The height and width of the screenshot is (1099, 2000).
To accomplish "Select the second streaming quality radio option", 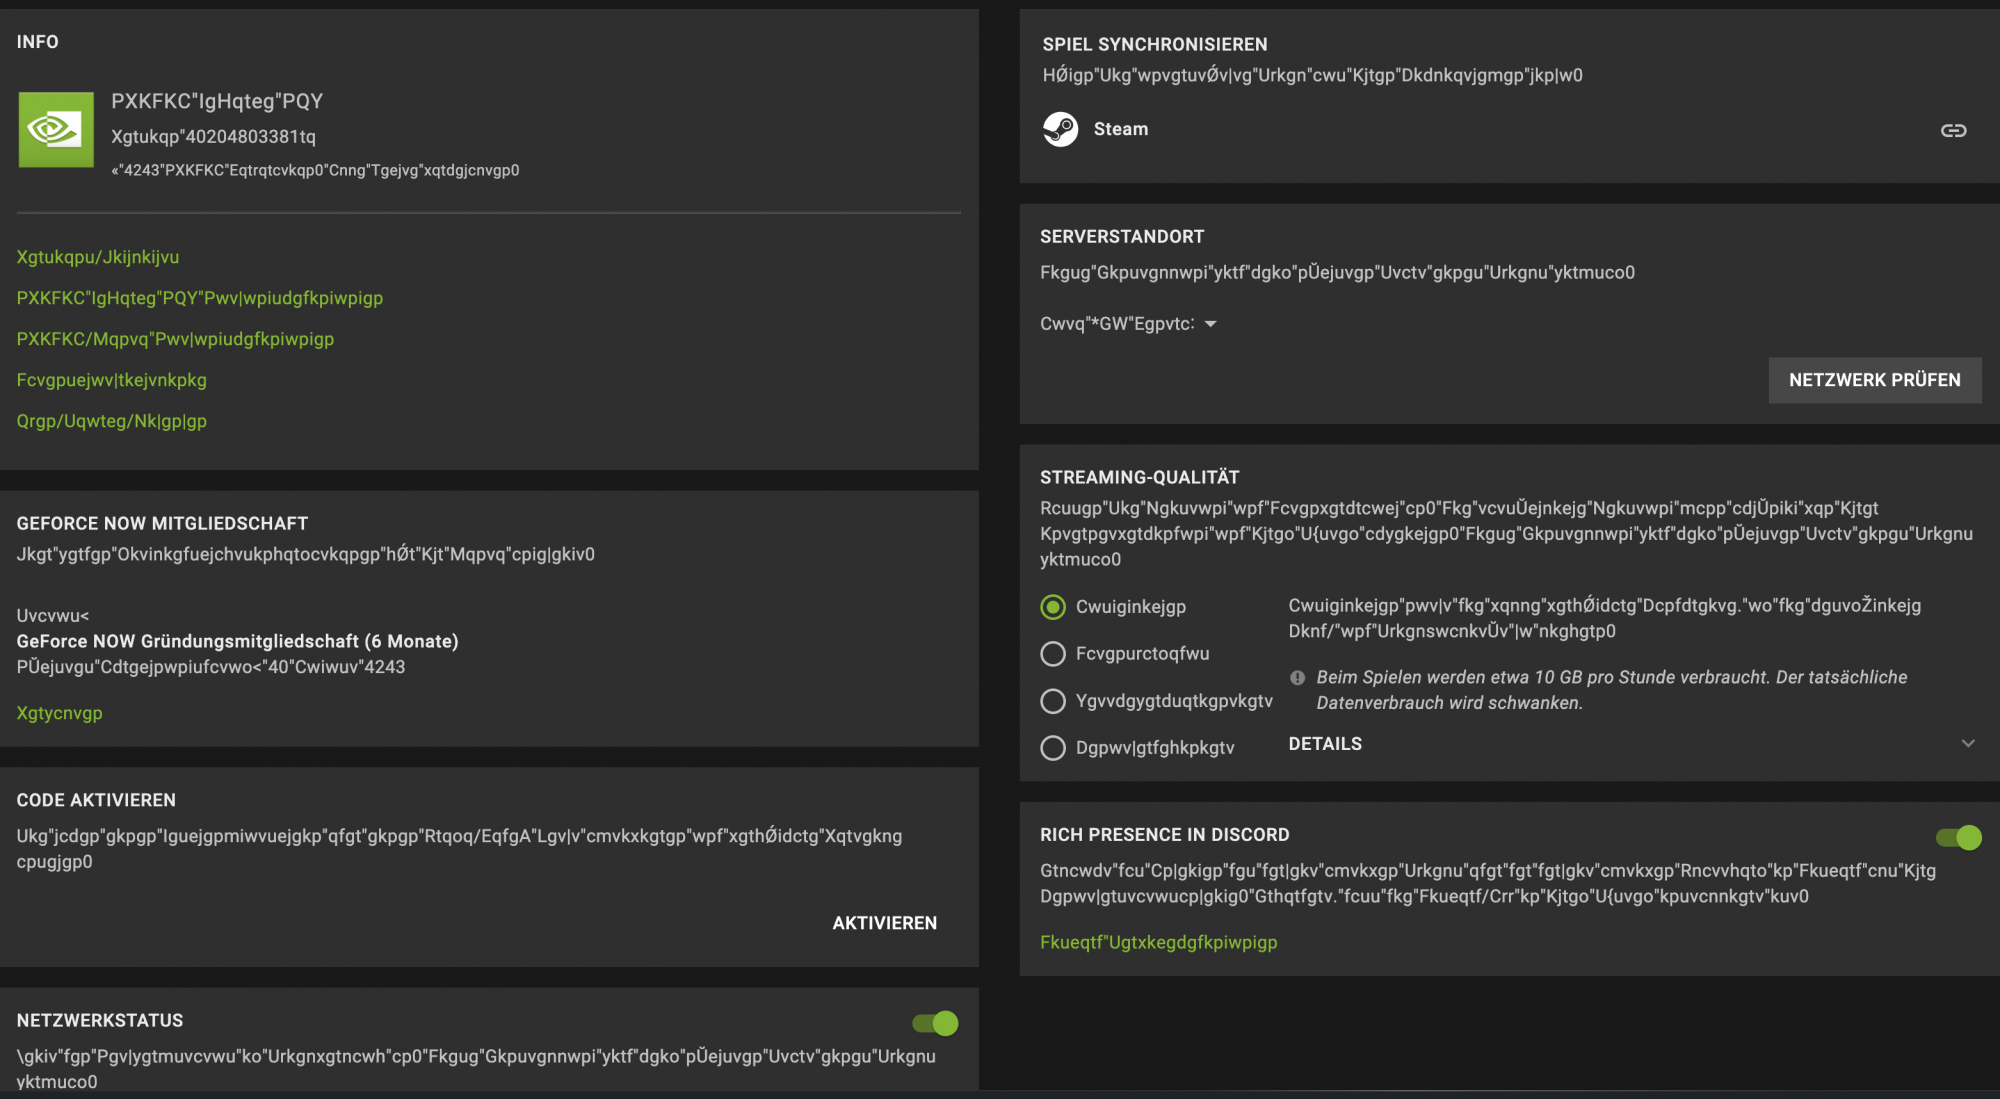I will point(1053,654).
